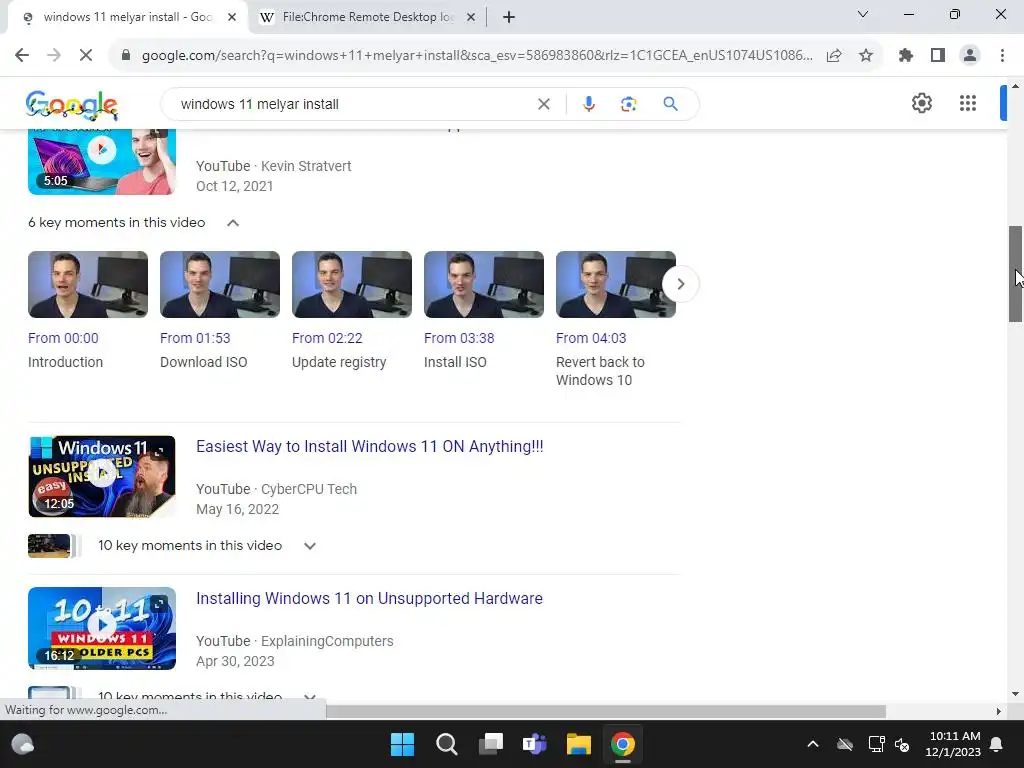Open Chrome extensions puzzle icon
1024x768 pixels.
pyautogui.click(x=906, y=56)
